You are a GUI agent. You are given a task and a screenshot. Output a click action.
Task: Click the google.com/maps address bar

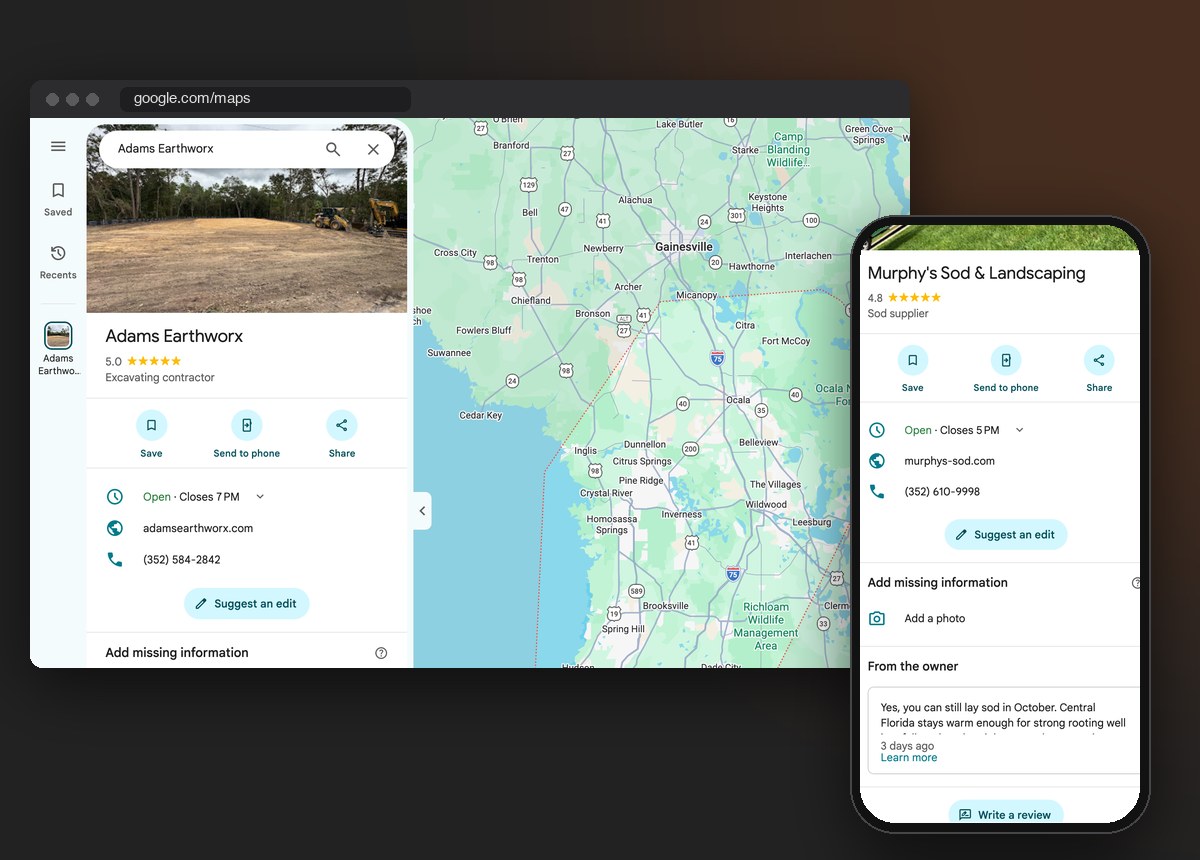pyautogui.click(x=265, y=99)
